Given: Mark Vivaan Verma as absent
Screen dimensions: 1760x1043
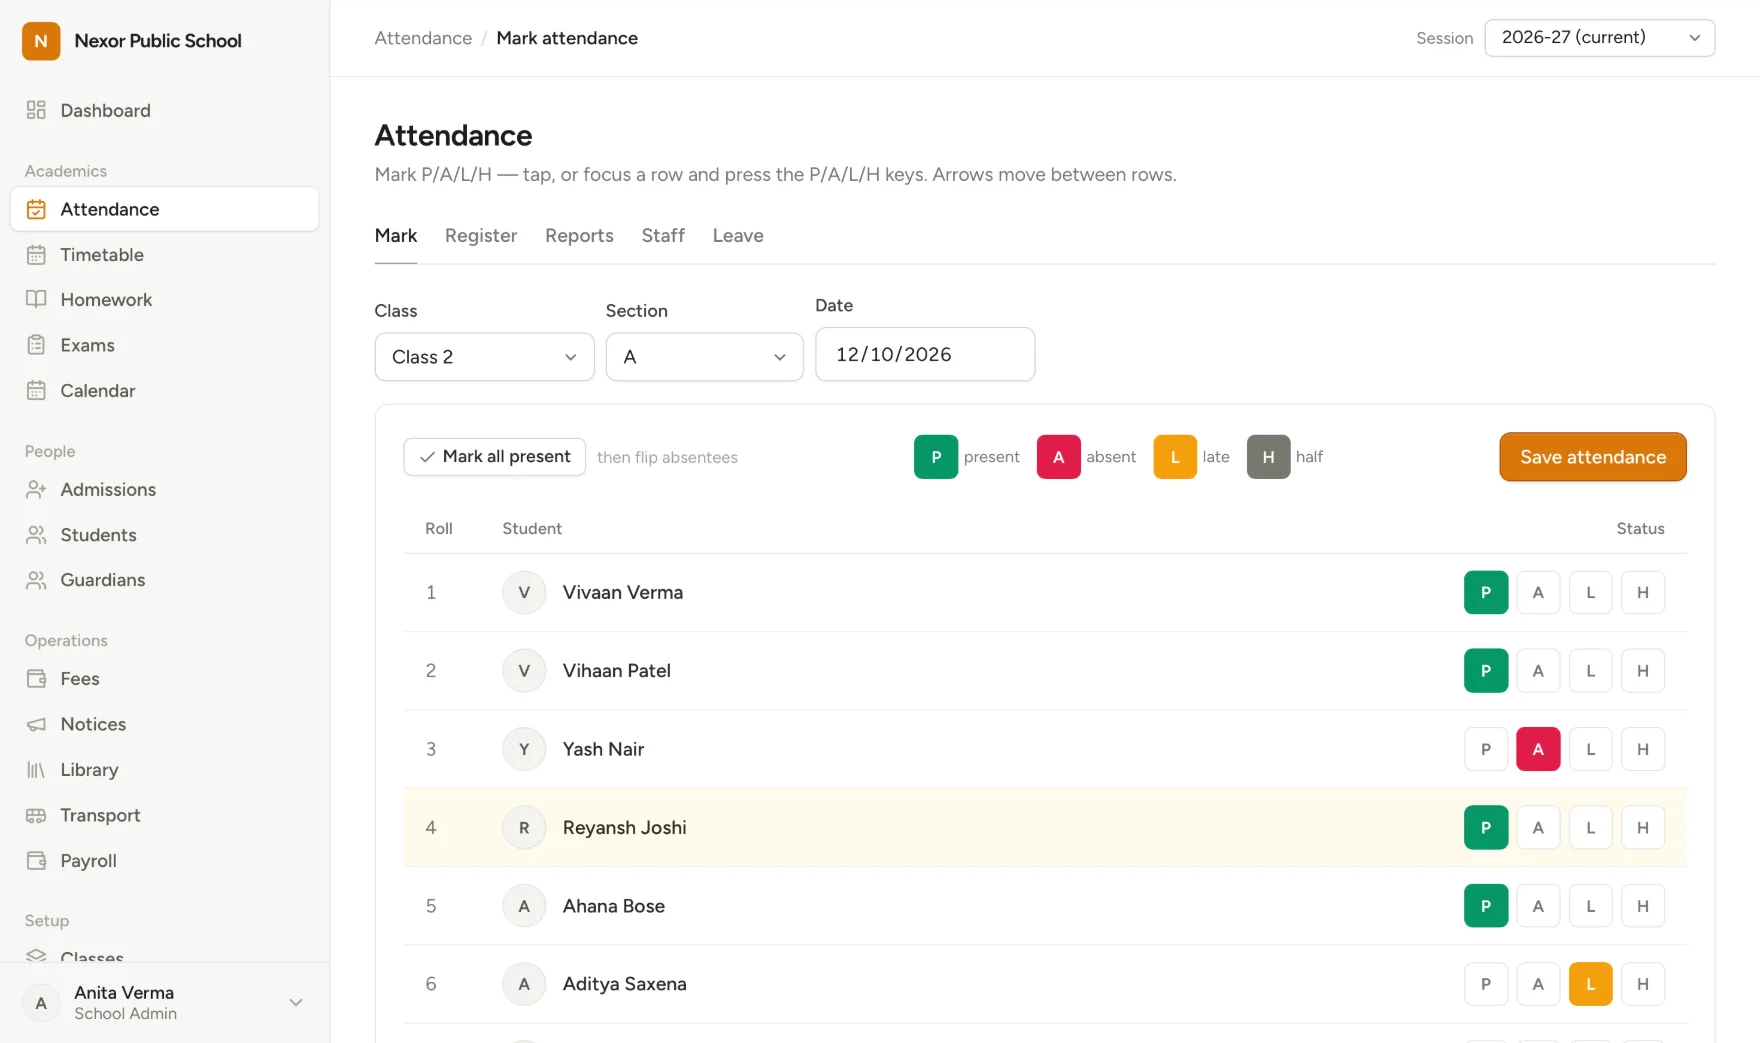Looking at the screenshot, I should coord(1538,593).
